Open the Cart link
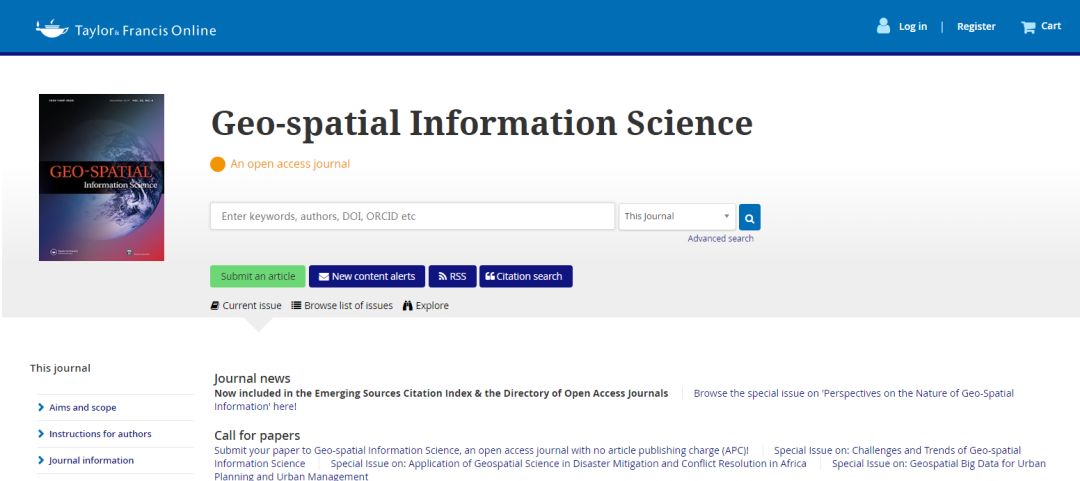Screen dimensions: 1080x481 1050,25
